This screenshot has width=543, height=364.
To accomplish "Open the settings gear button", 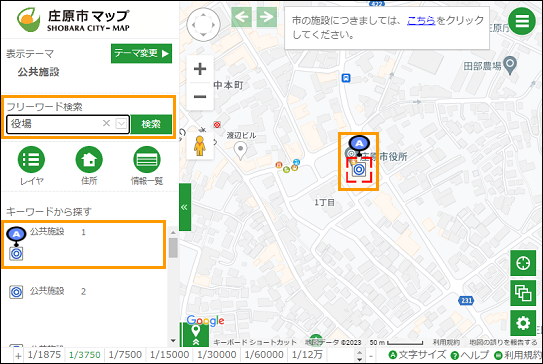I will (x=523, y=323).
